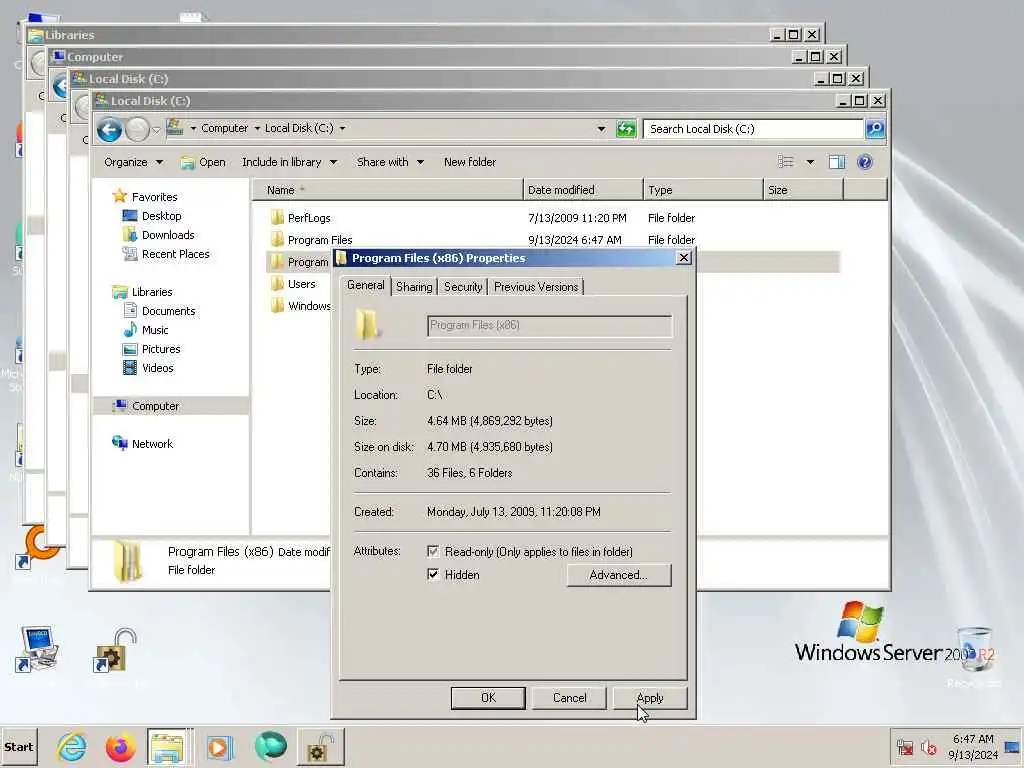The height and width of the screenshot is (768, 1024).
Task: Click the Apply button
Action: pos(650,697)
